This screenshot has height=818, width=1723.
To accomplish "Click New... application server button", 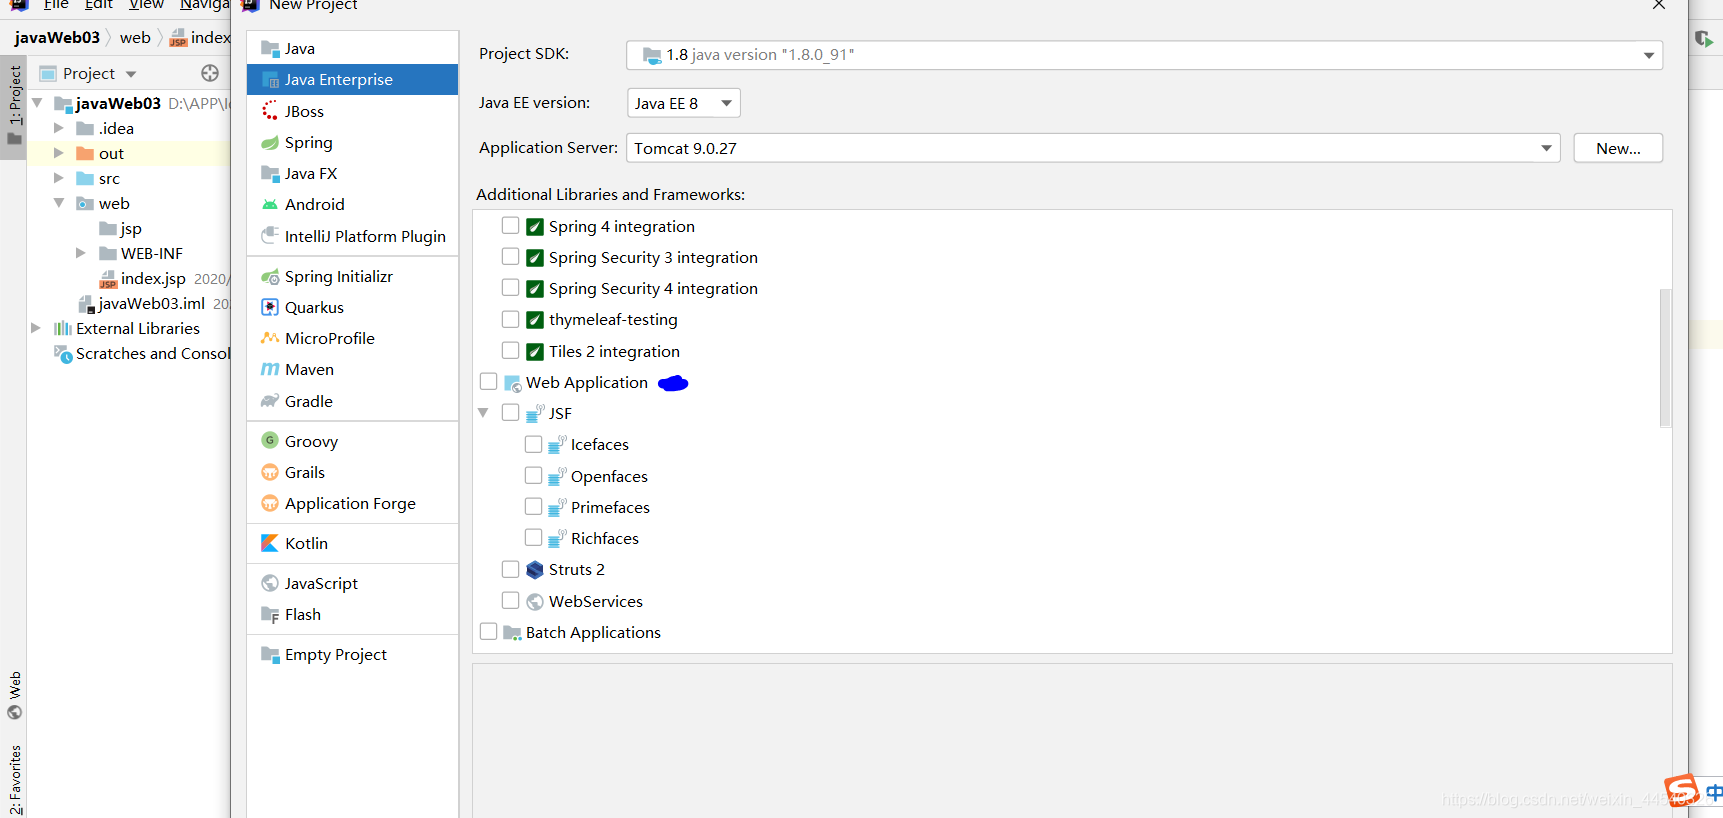I will pyautogui.click(x=1618, y=148).
